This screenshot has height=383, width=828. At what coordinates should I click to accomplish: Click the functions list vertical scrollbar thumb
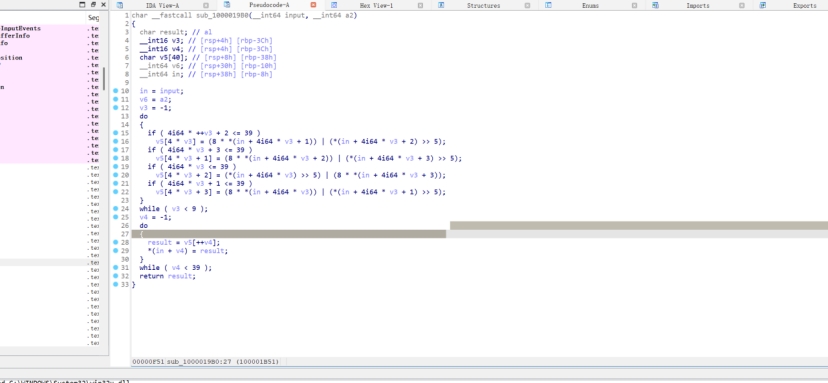[x=105, y=78]
